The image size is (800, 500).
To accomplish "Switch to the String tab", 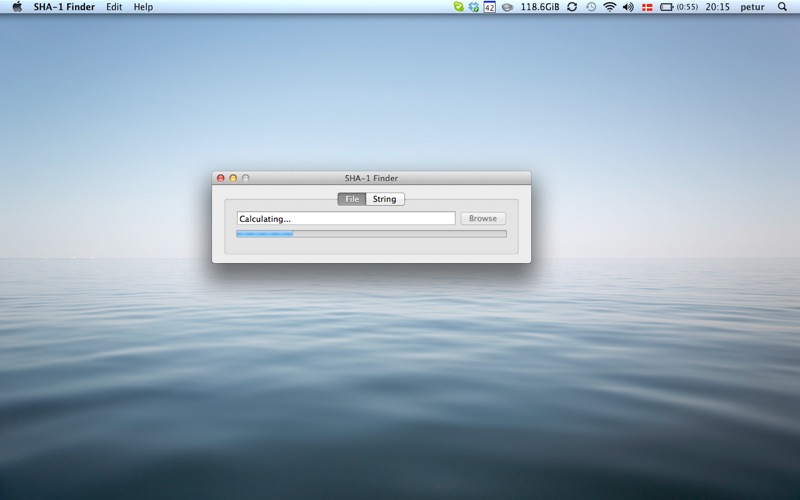I will (385, 199).
